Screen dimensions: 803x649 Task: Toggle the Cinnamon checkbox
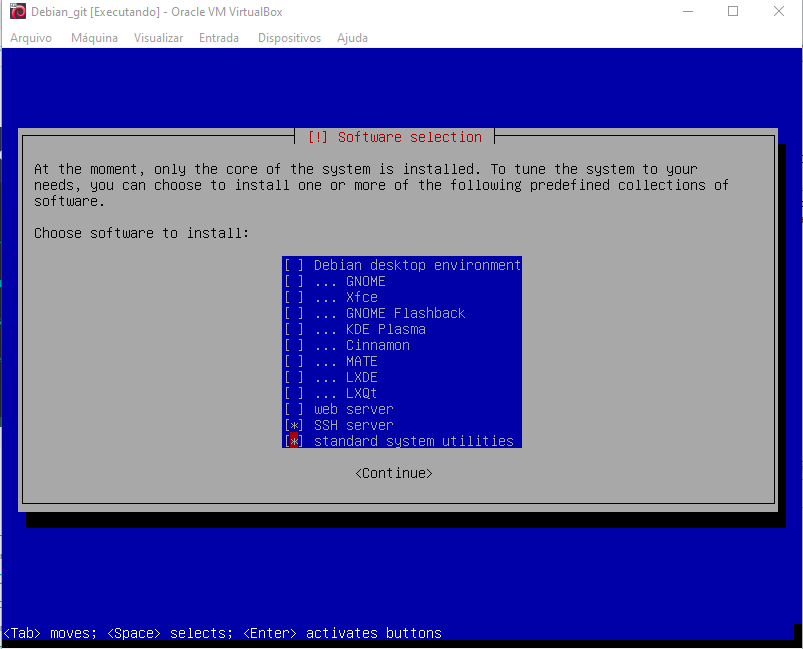pyautogui.click(x=294, y=345)
